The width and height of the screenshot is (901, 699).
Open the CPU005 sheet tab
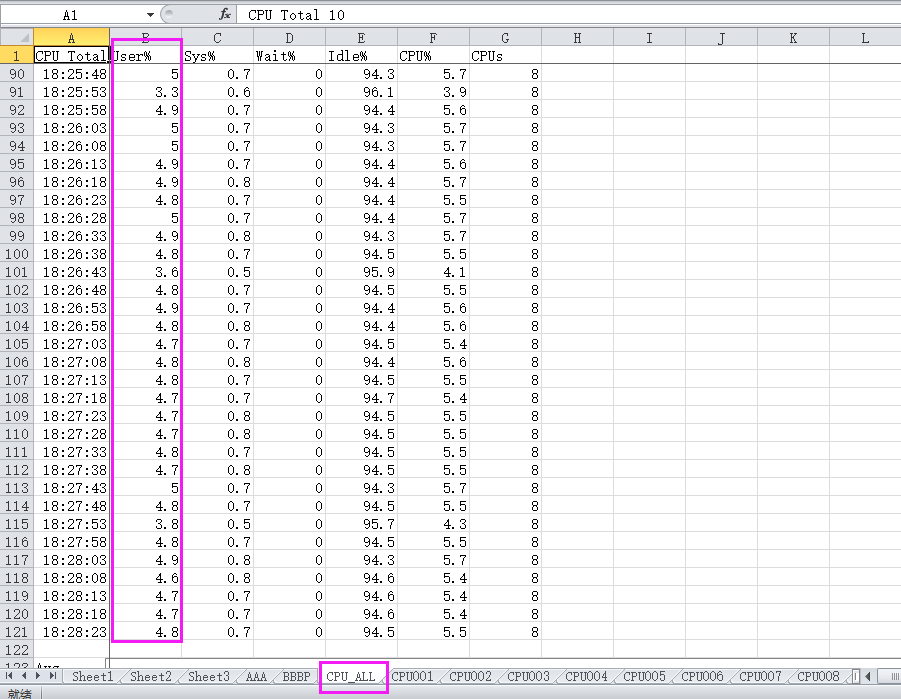(x=644, y=677)
